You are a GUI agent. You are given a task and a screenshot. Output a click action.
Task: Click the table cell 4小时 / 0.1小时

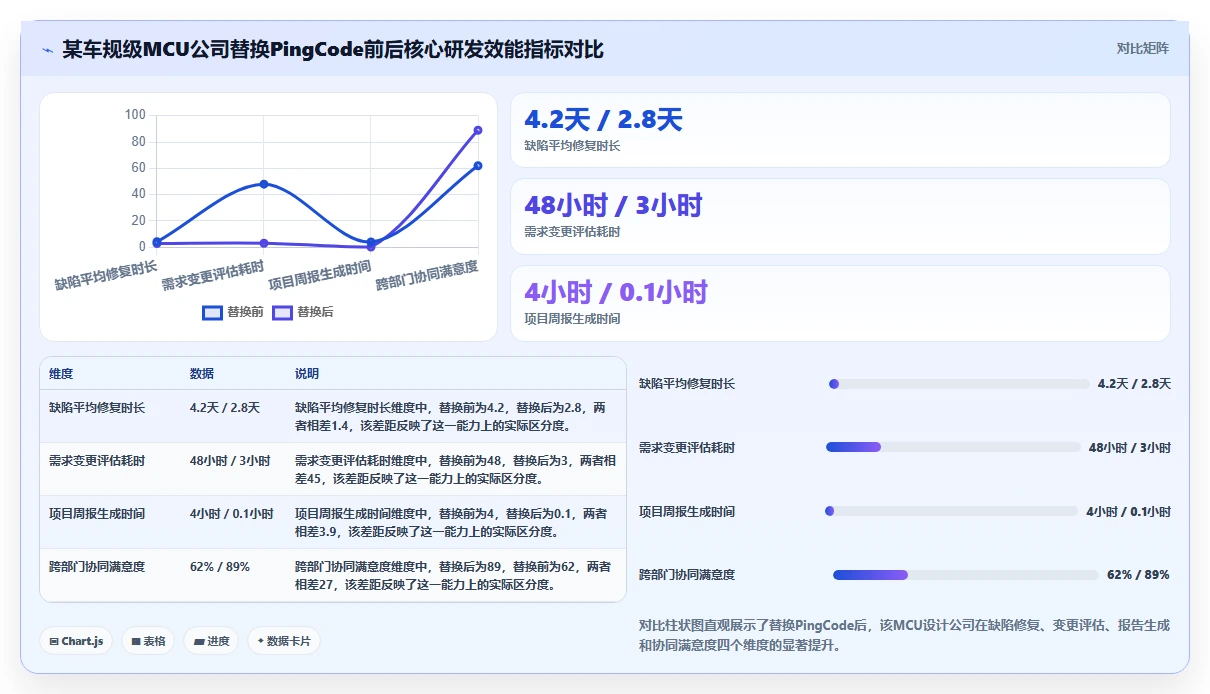232,514
